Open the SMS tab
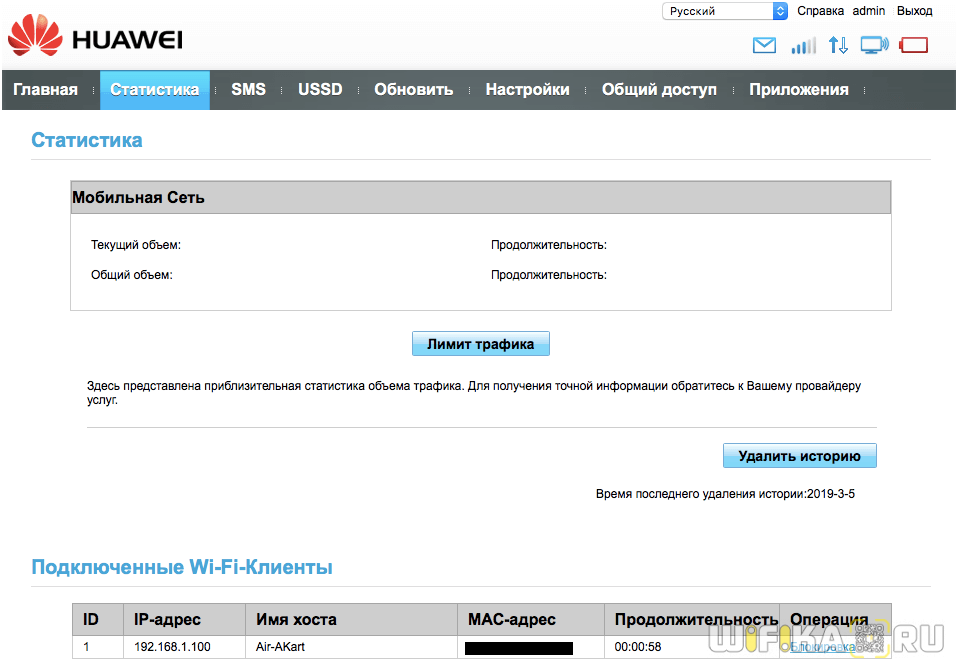This screenshot has height=669, width=956. click(x=248, y=90)
